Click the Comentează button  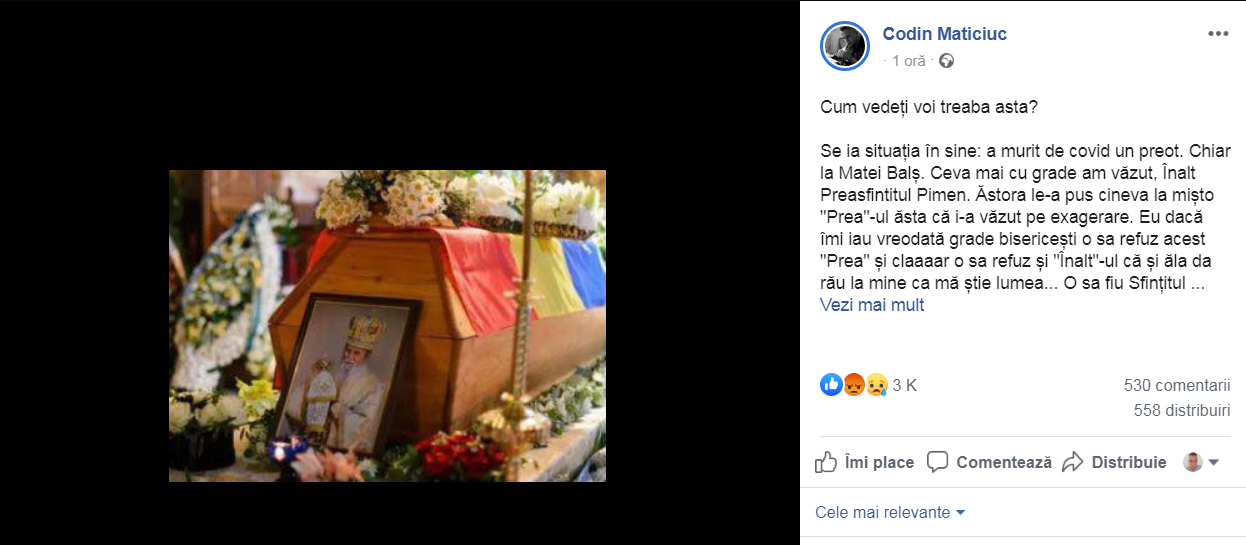coord(989,462)
